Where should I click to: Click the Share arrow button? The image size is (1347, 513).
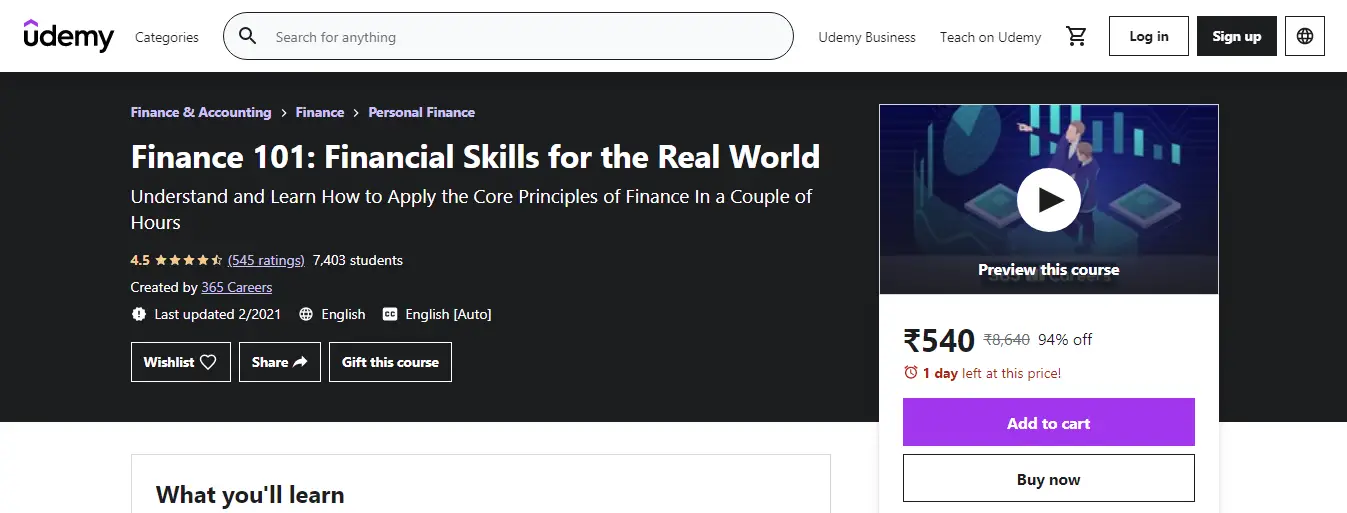coord(279,362)
